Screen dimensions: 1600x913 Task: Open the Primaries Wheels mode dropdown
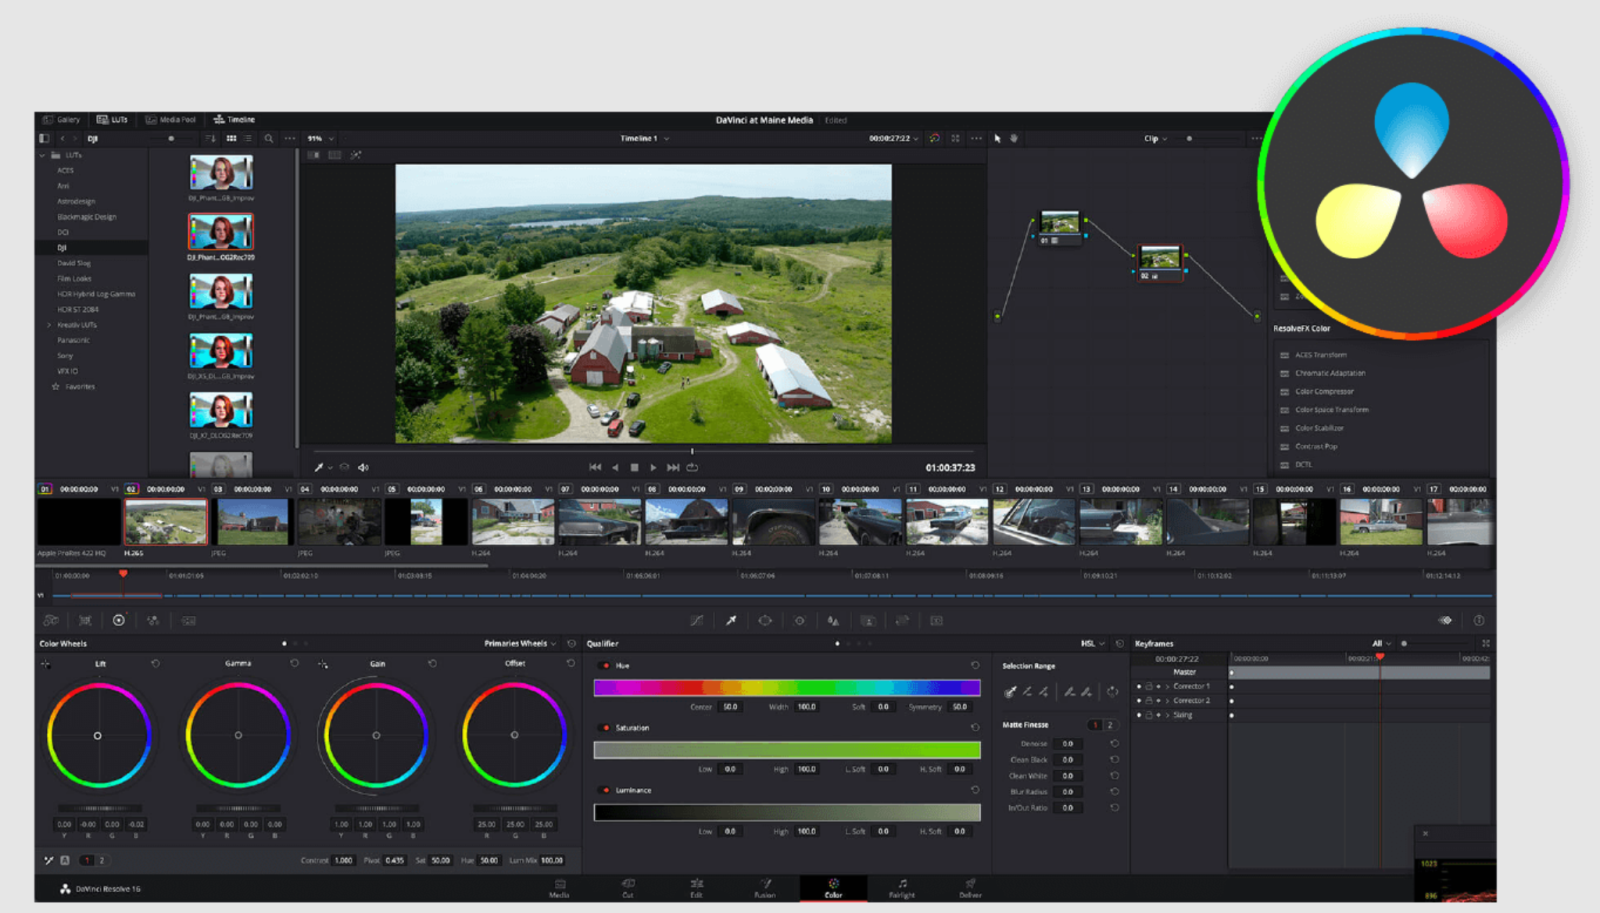(x=520, y=643)
